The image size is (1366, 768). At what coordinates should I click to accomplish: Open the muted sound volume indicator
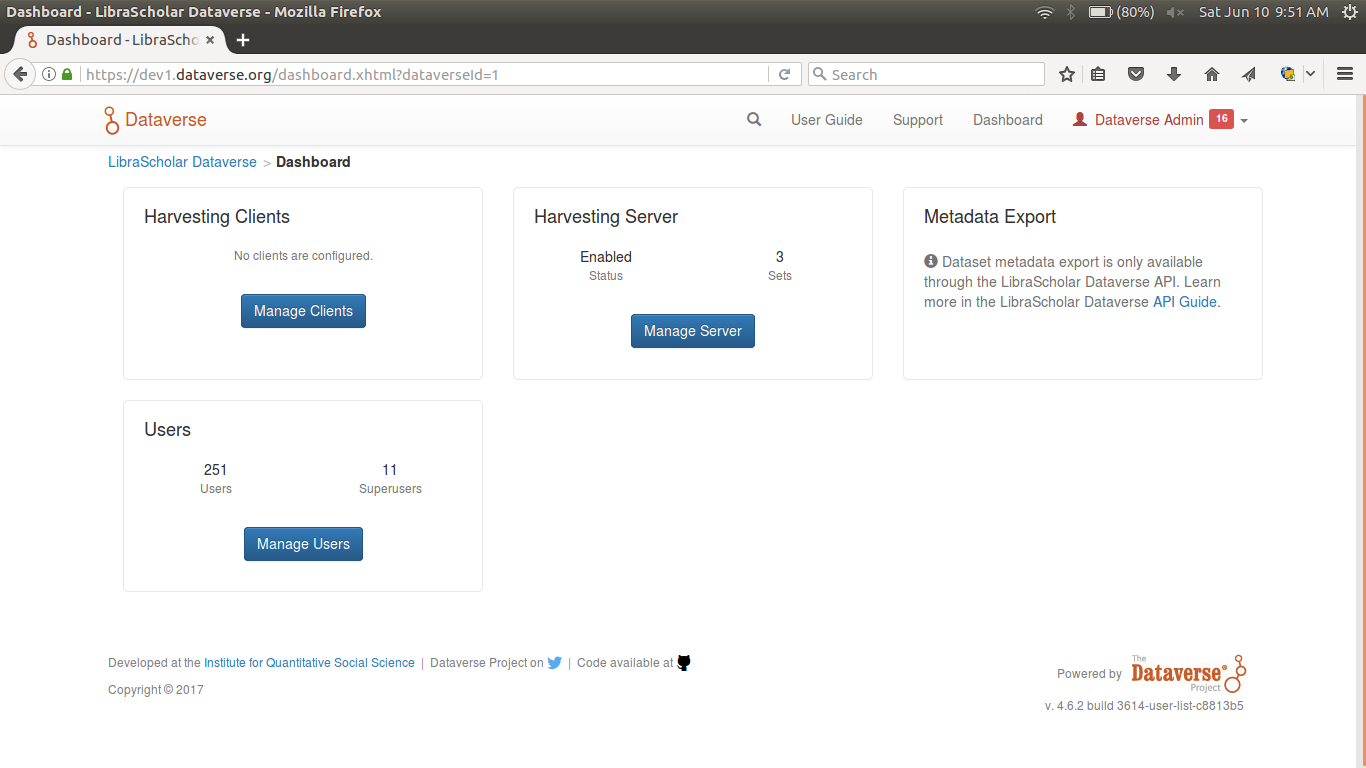click(x=1175, y=12)
